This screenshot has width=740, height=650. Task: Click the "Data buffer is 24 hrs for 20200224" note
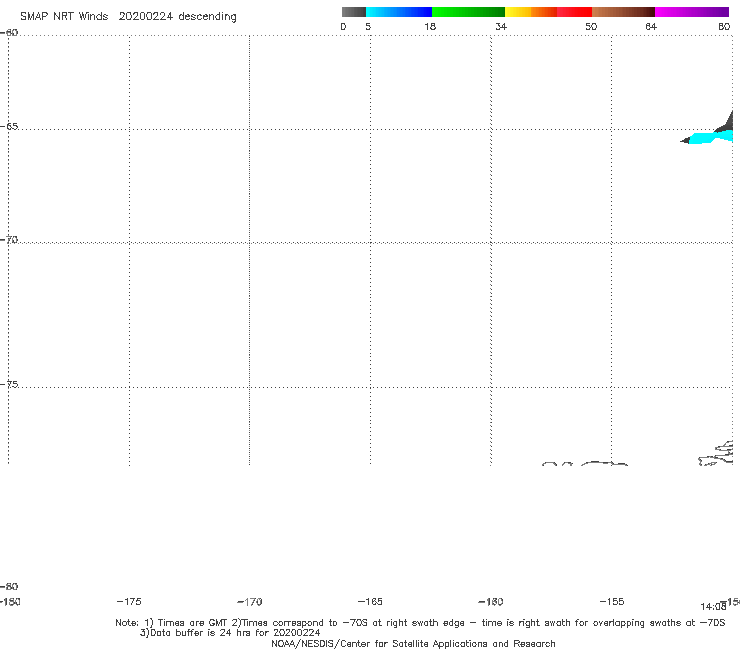pyautogui.click(x=230, y=633)
